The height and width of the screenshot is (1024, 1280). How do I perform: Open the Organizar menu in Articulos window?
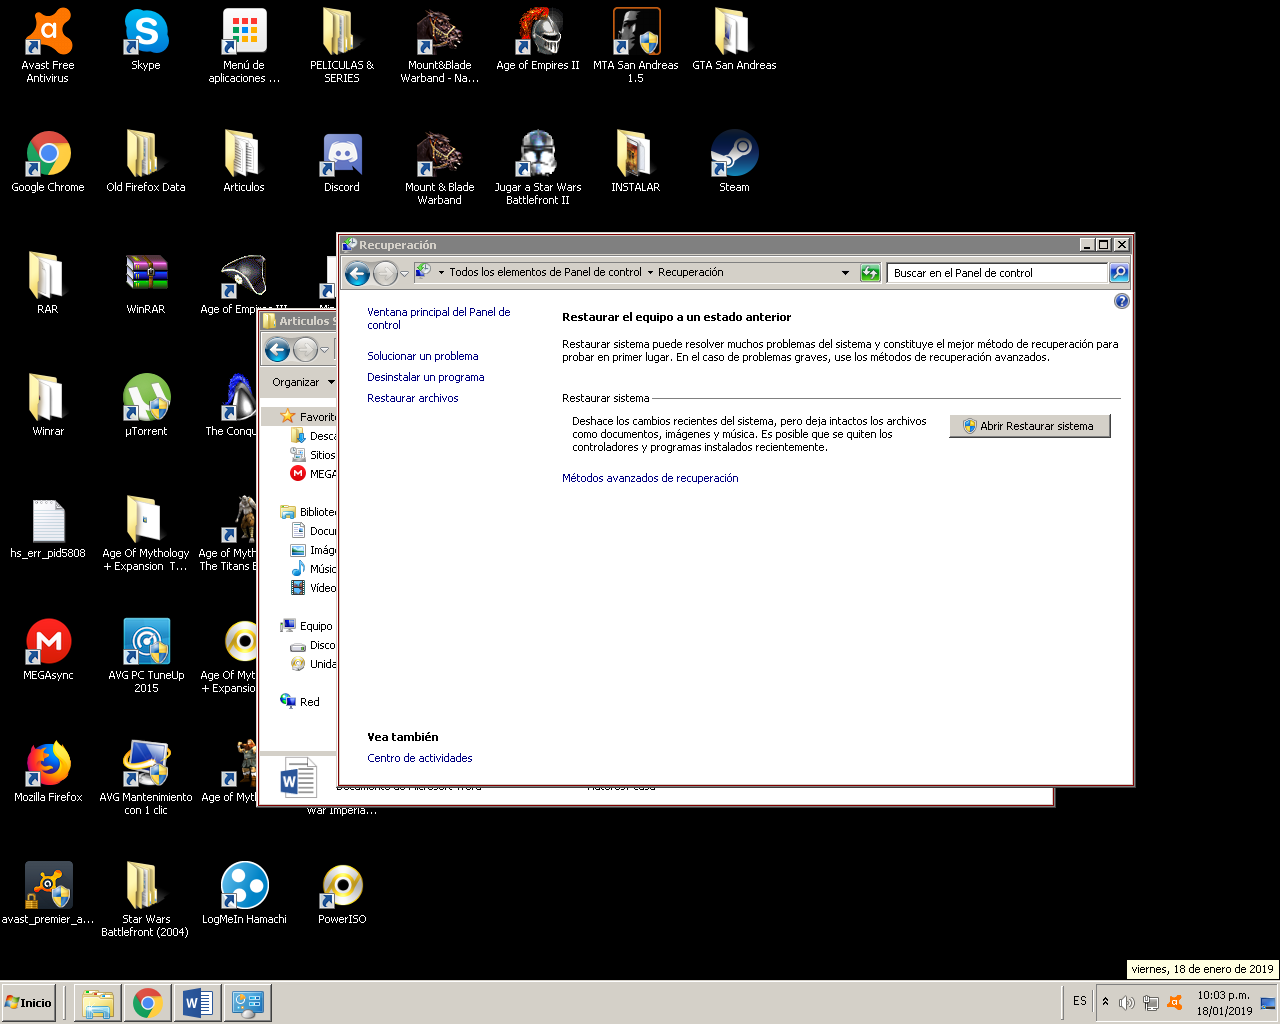point(302,382)
